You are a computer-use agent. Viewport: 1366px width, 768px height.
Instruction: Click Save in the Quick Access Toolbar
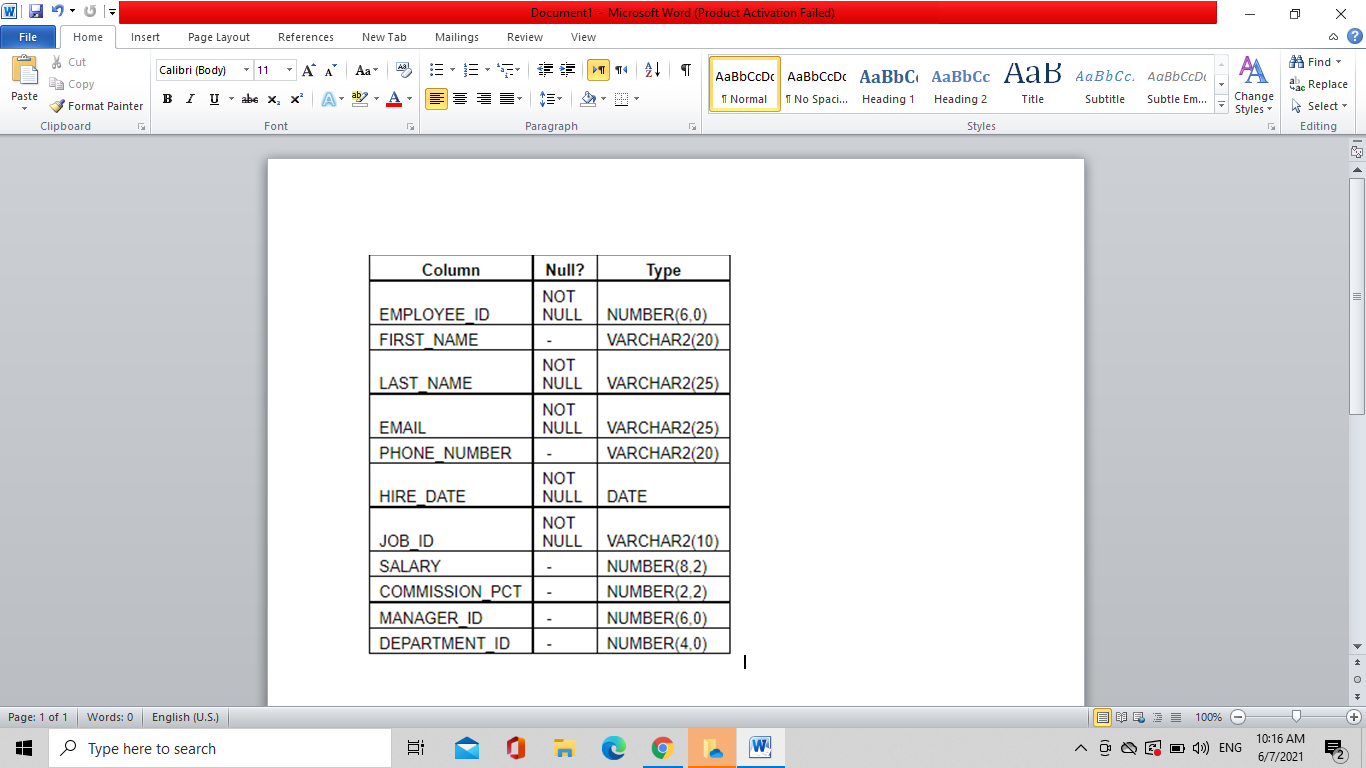coord(34,10)
